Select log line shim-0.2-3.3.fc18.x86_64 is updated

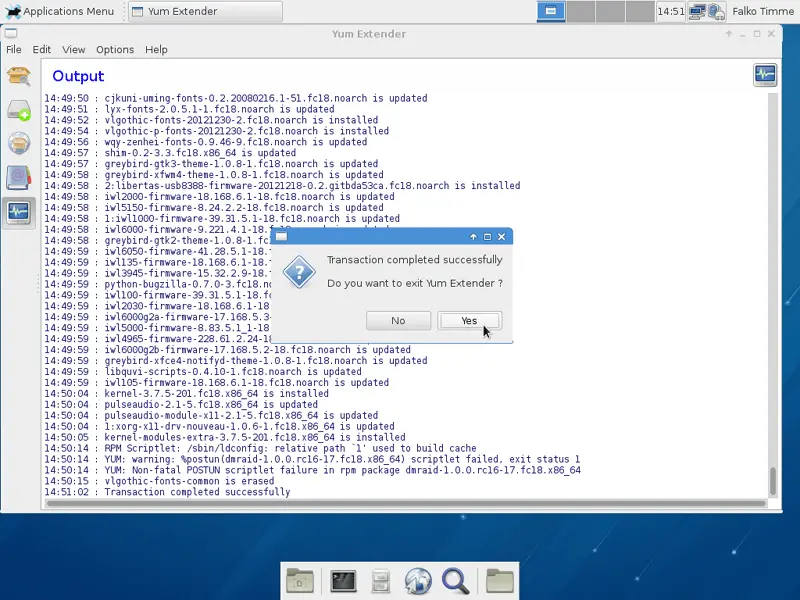(x=170, y=153)
